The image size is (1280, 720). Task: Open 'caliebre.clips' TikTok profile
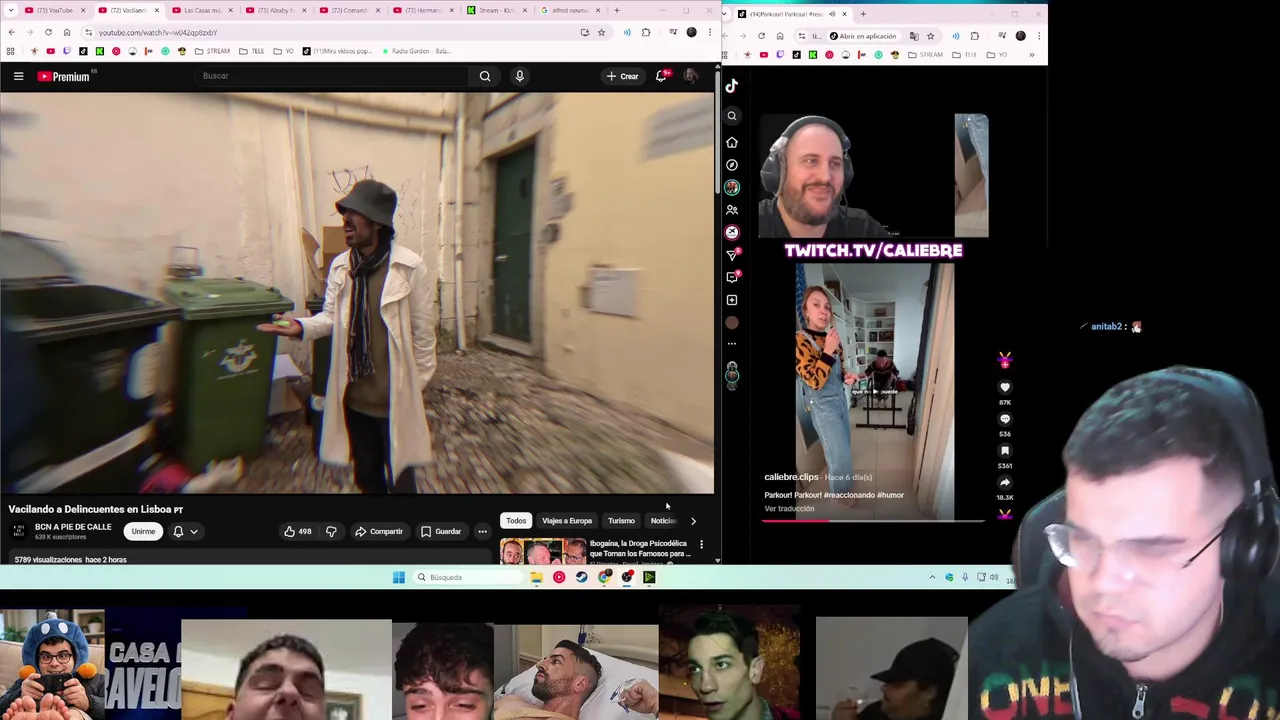[791, 477]
